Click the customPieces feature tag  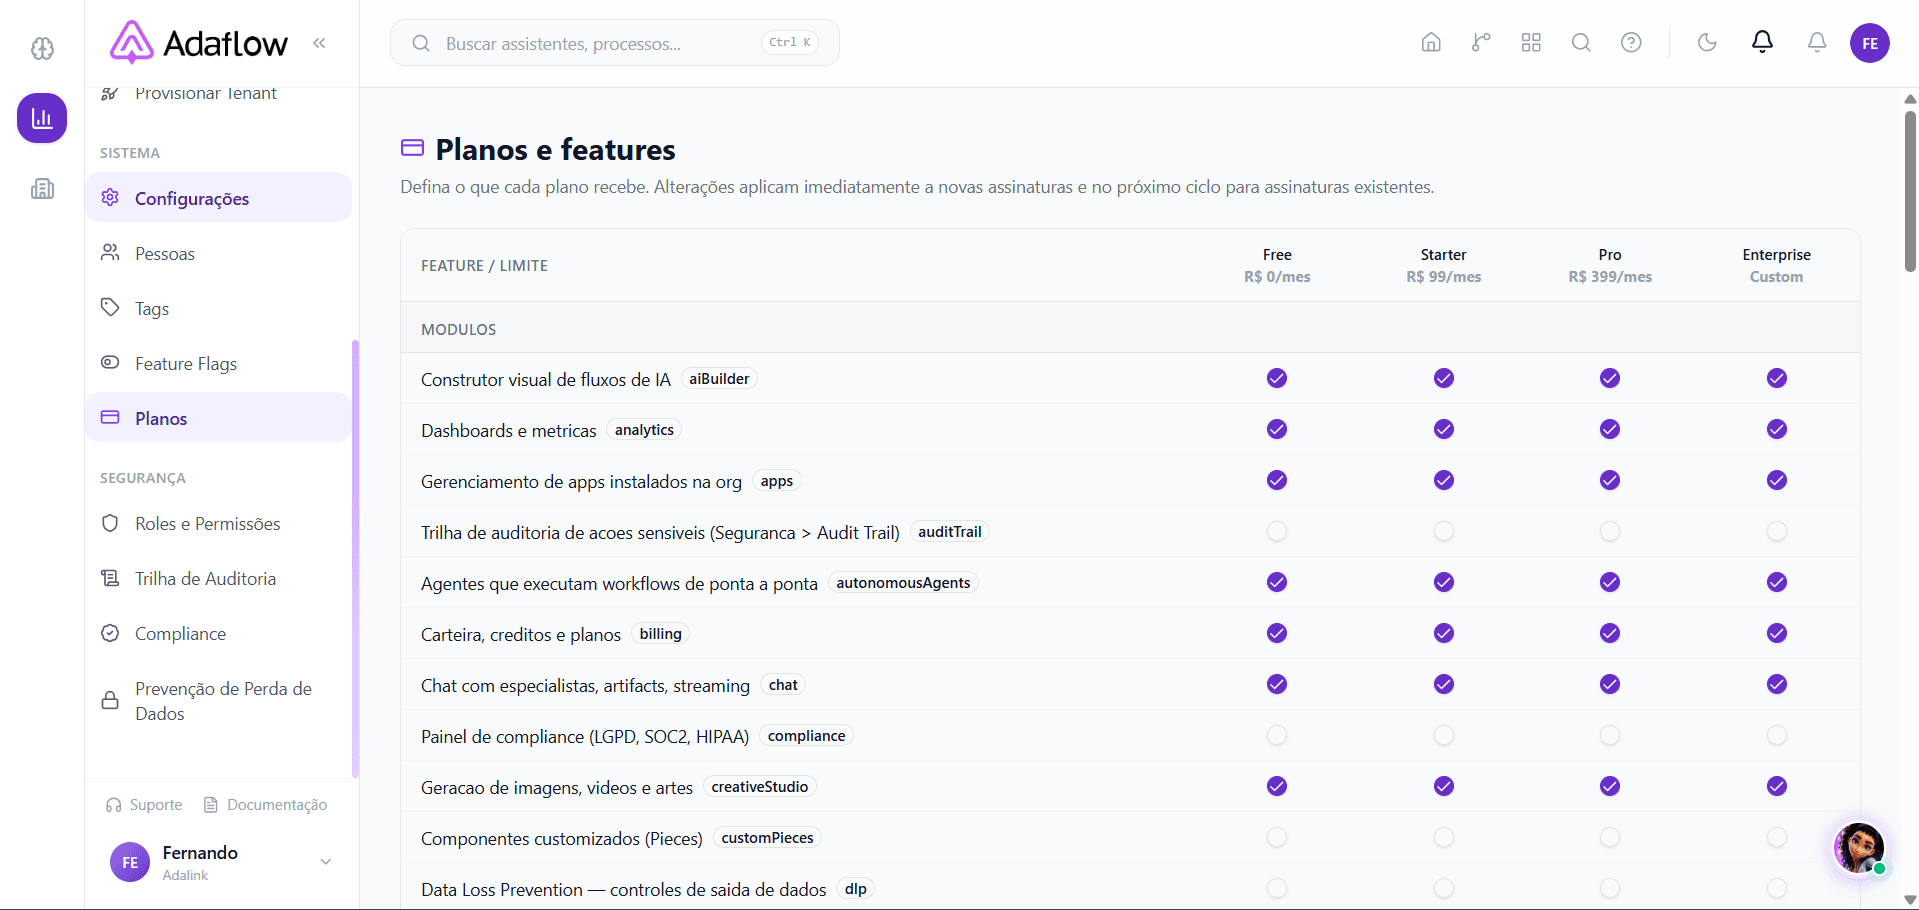pos(767,838)
